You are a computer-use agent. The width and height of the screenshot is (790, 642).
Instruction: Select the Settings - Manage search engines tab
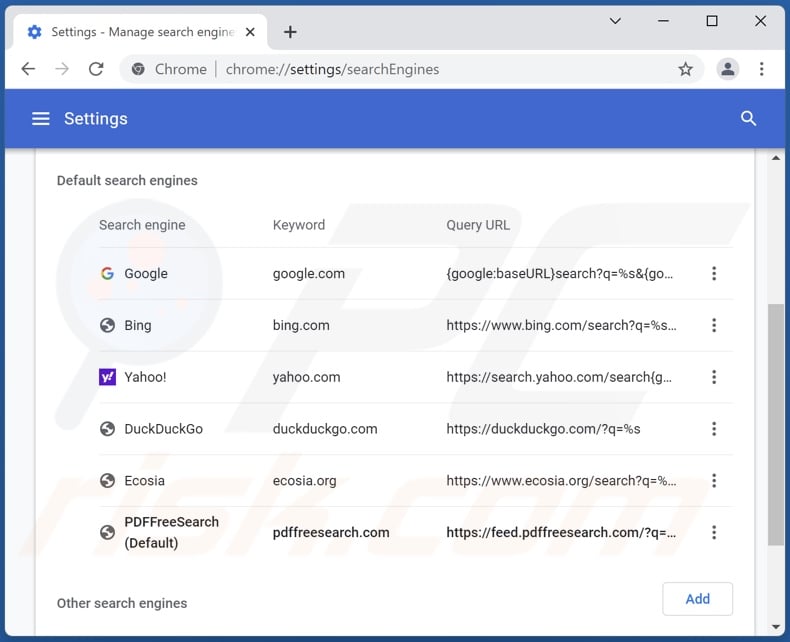[140, 32]
